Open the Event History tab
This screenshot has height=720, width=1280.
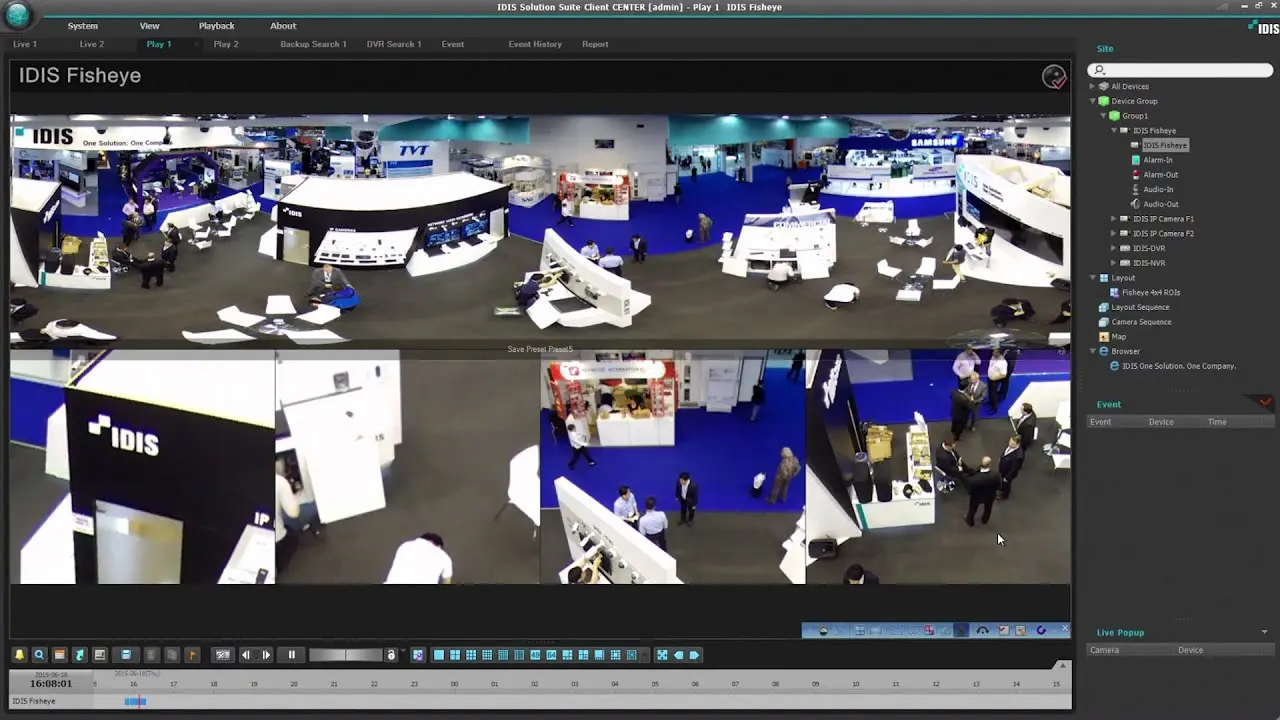click(535, 44)
